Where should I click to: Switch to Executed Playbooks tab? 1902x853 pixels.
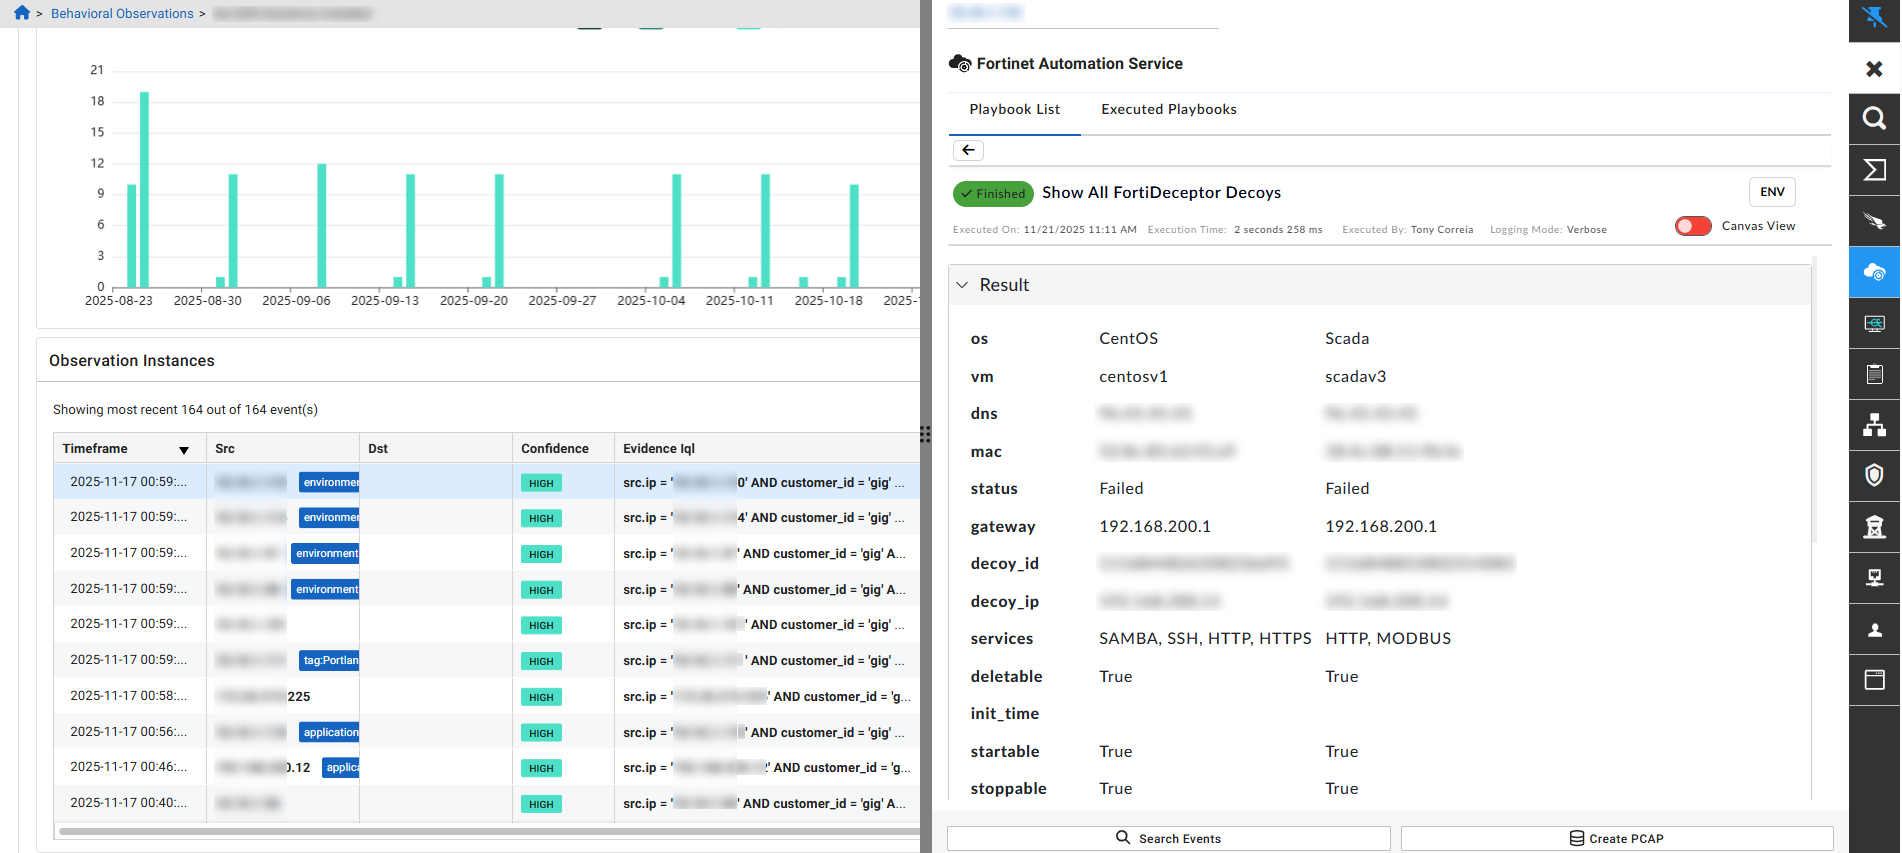tap(1168, 110)
